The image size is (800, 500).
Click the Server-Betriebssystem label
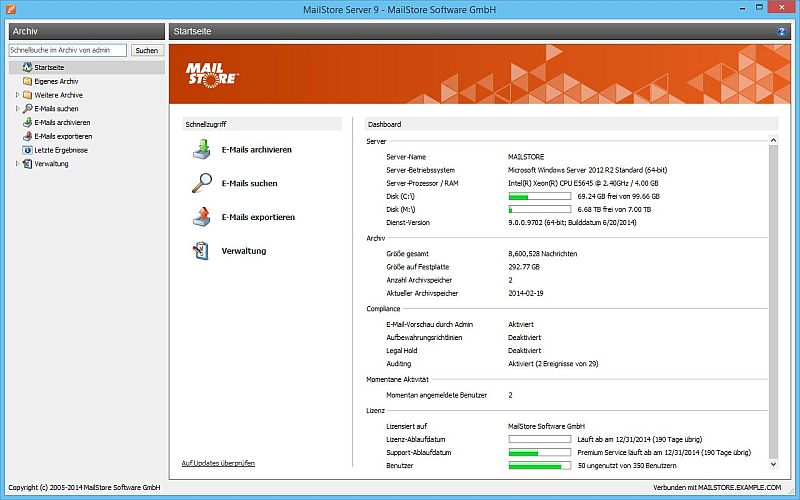420,170
